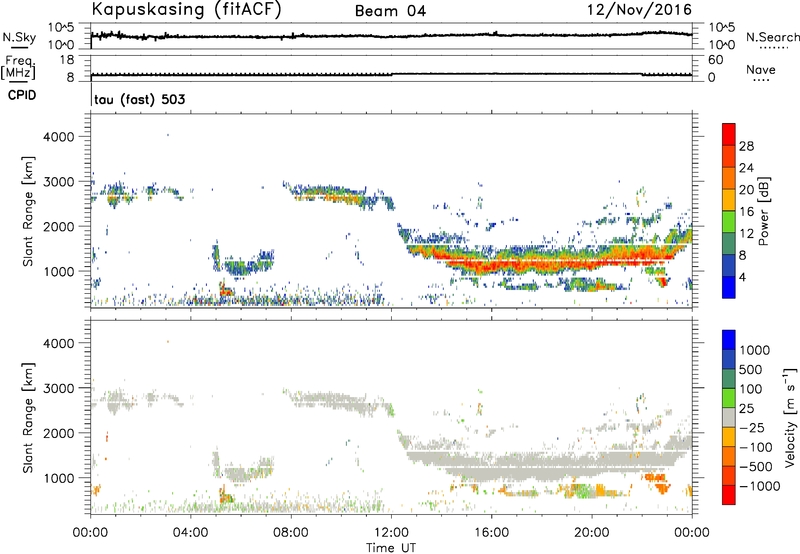Select the CPID row label
The height and width of the screenshot is (554, 800).
[x=22, y=95]
